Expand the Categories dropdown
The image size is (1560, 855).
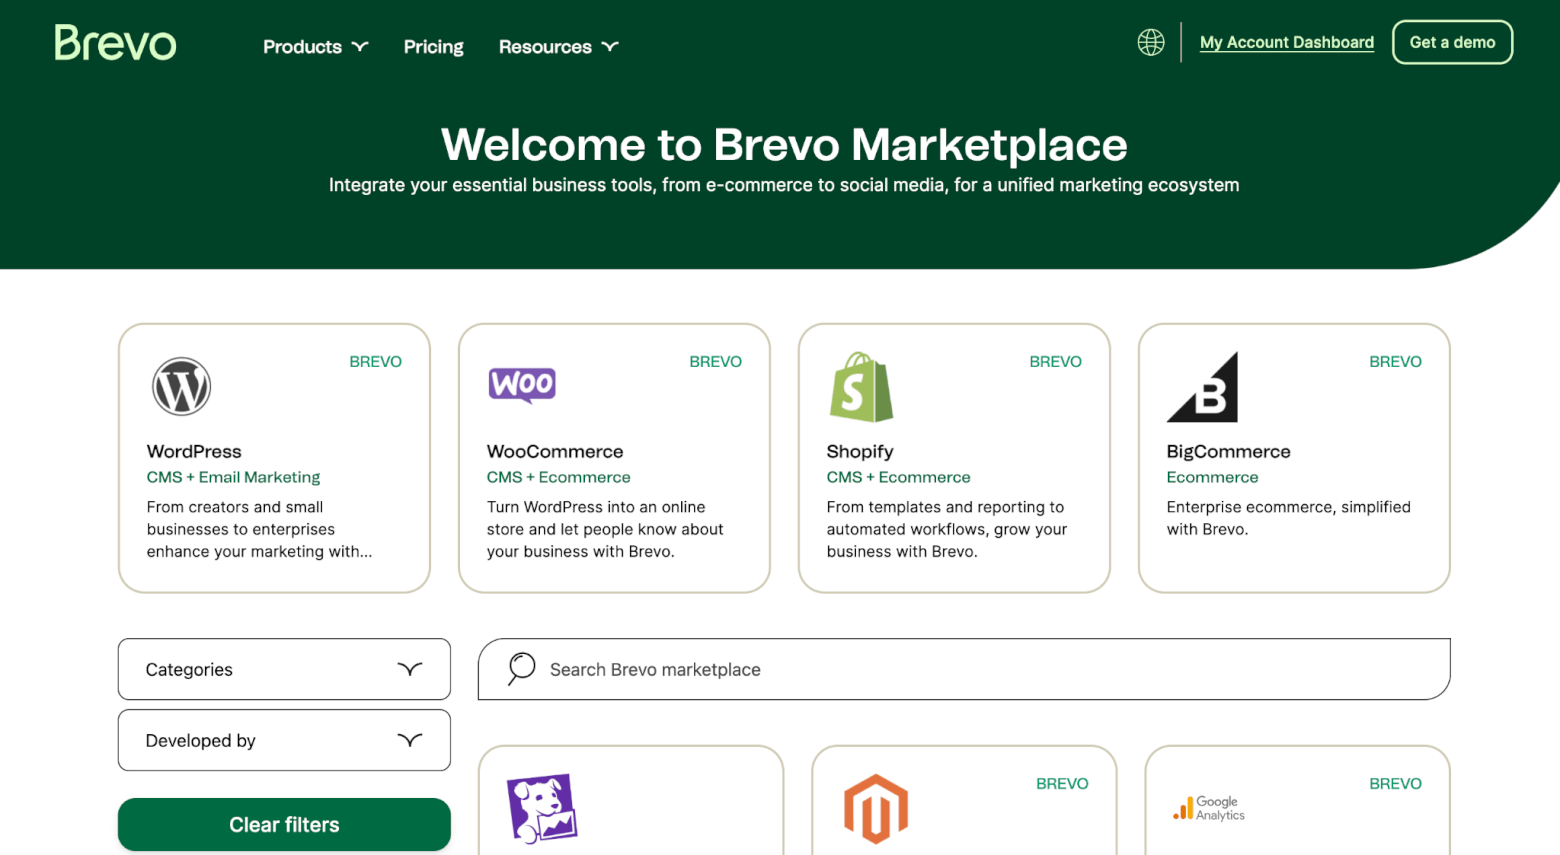284,669
